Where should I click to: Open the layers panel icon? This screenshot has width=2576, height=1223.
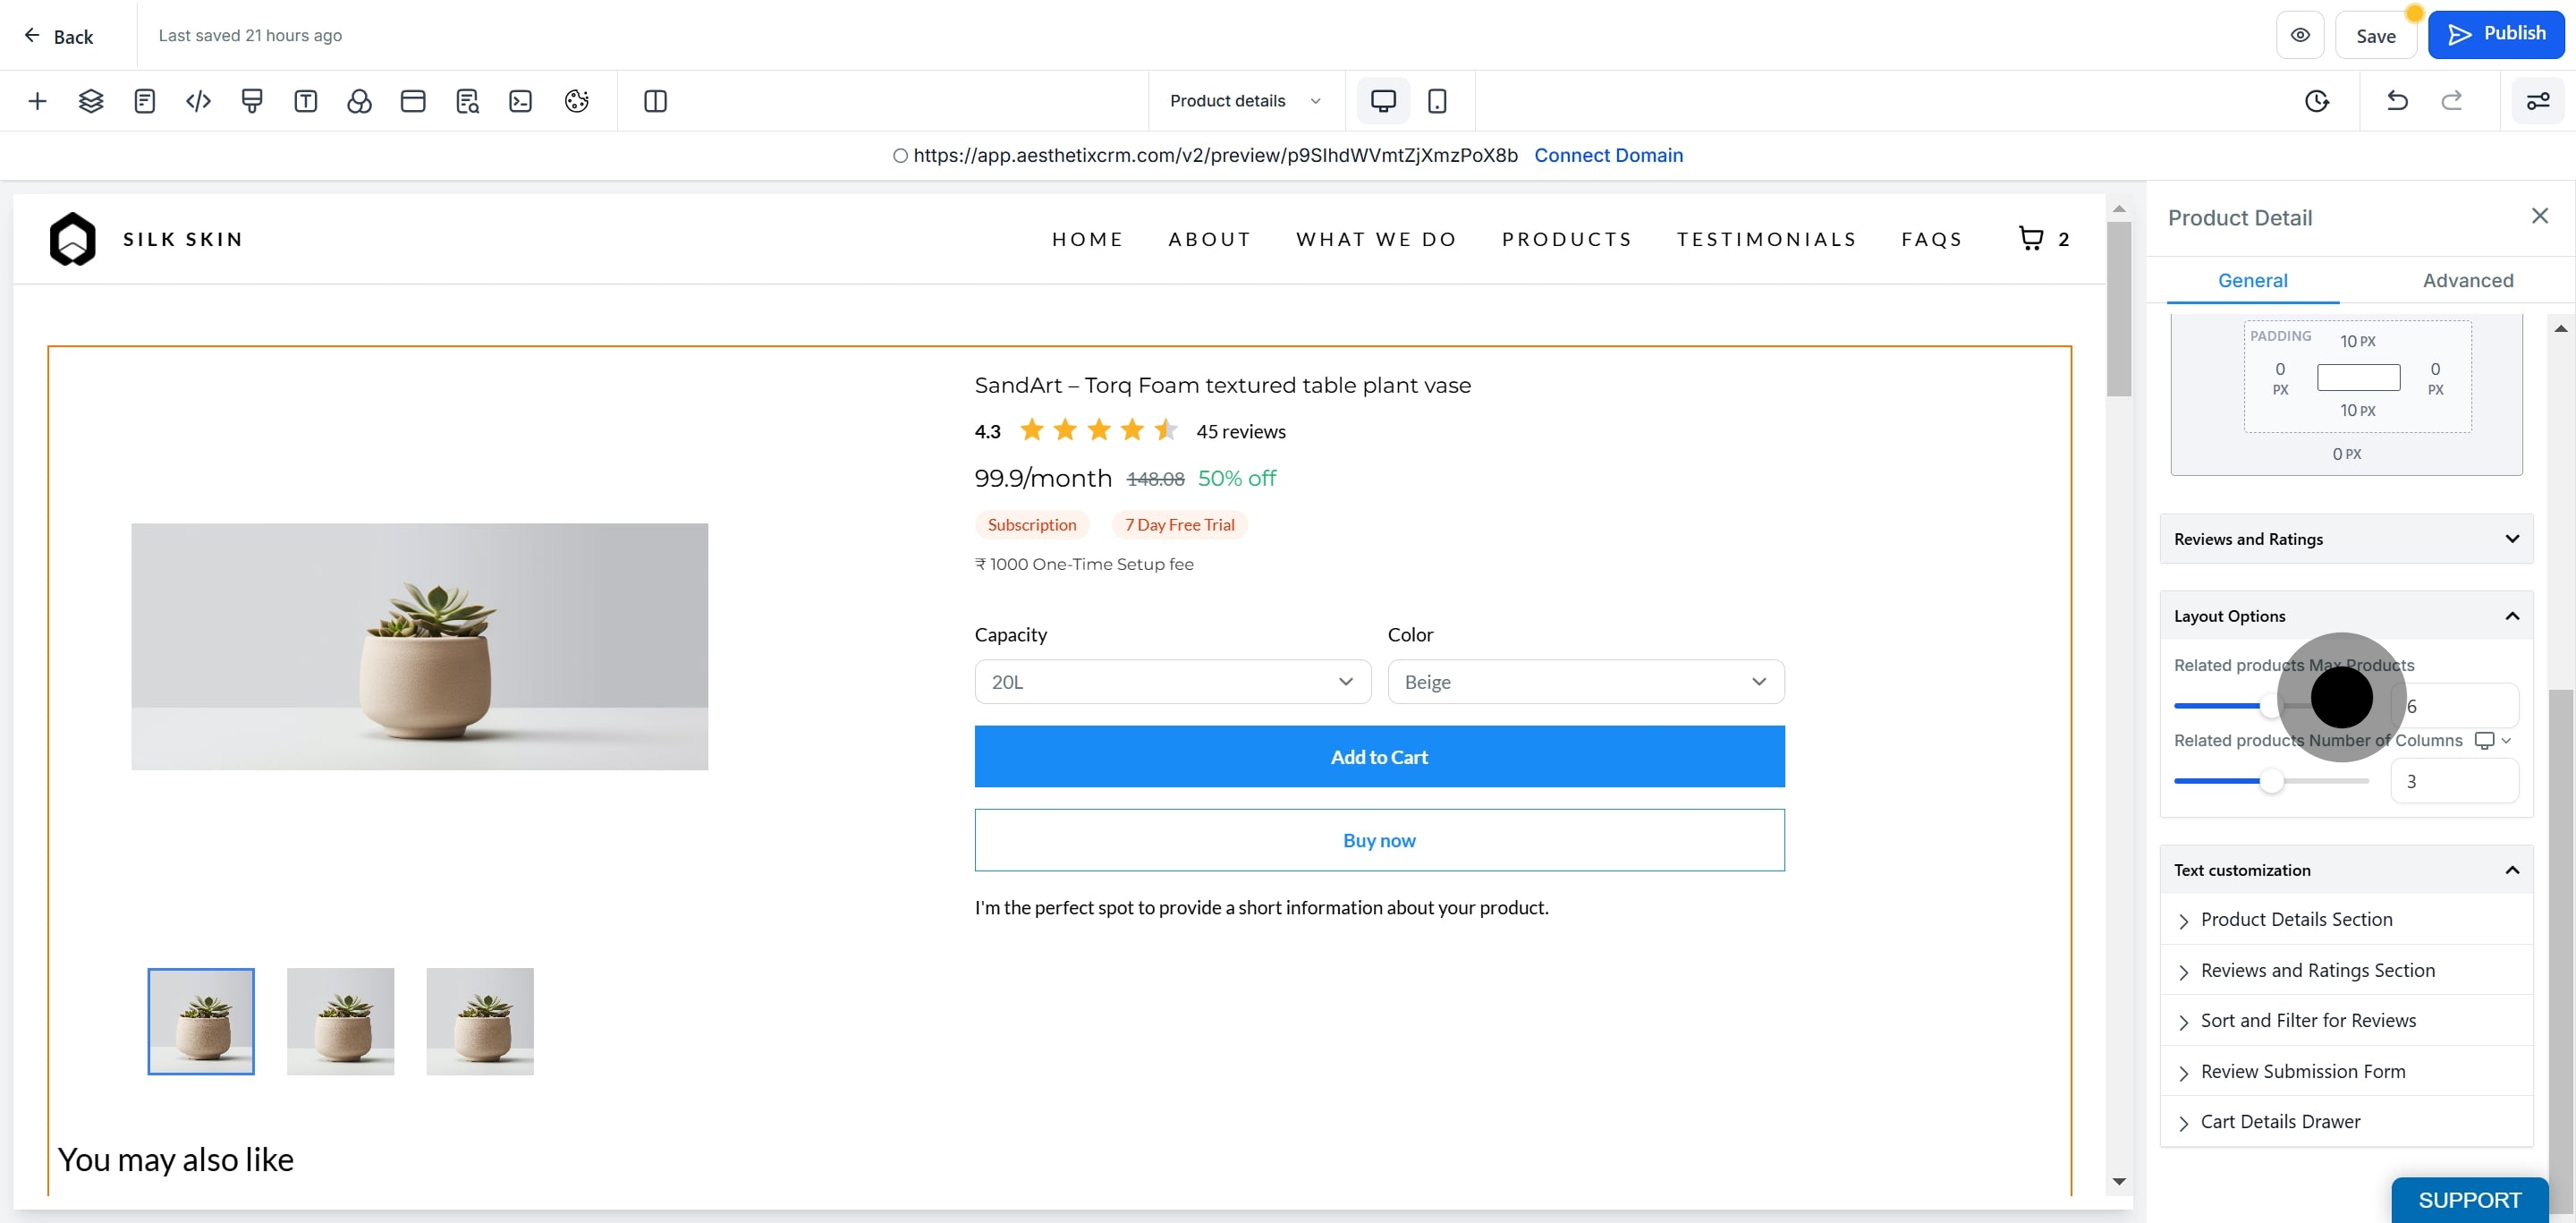(x=91, y=101)
